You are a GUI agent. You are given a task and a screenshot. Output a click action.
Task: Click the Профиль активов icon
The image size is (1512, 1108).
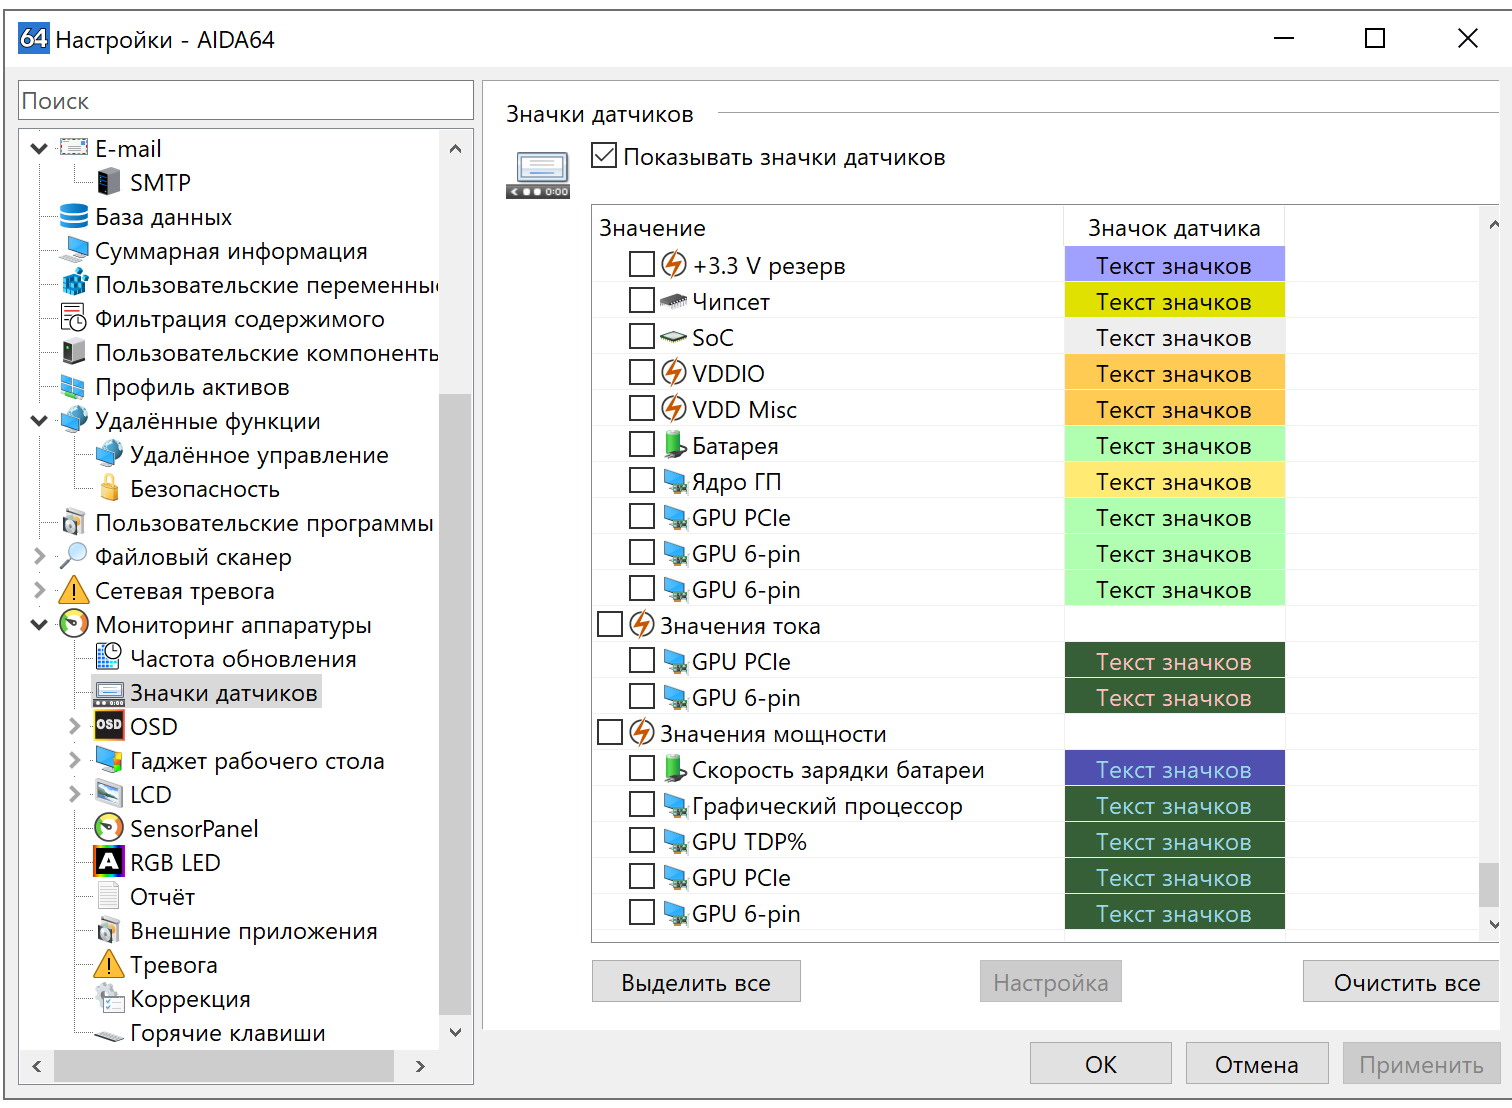point(74,386)
